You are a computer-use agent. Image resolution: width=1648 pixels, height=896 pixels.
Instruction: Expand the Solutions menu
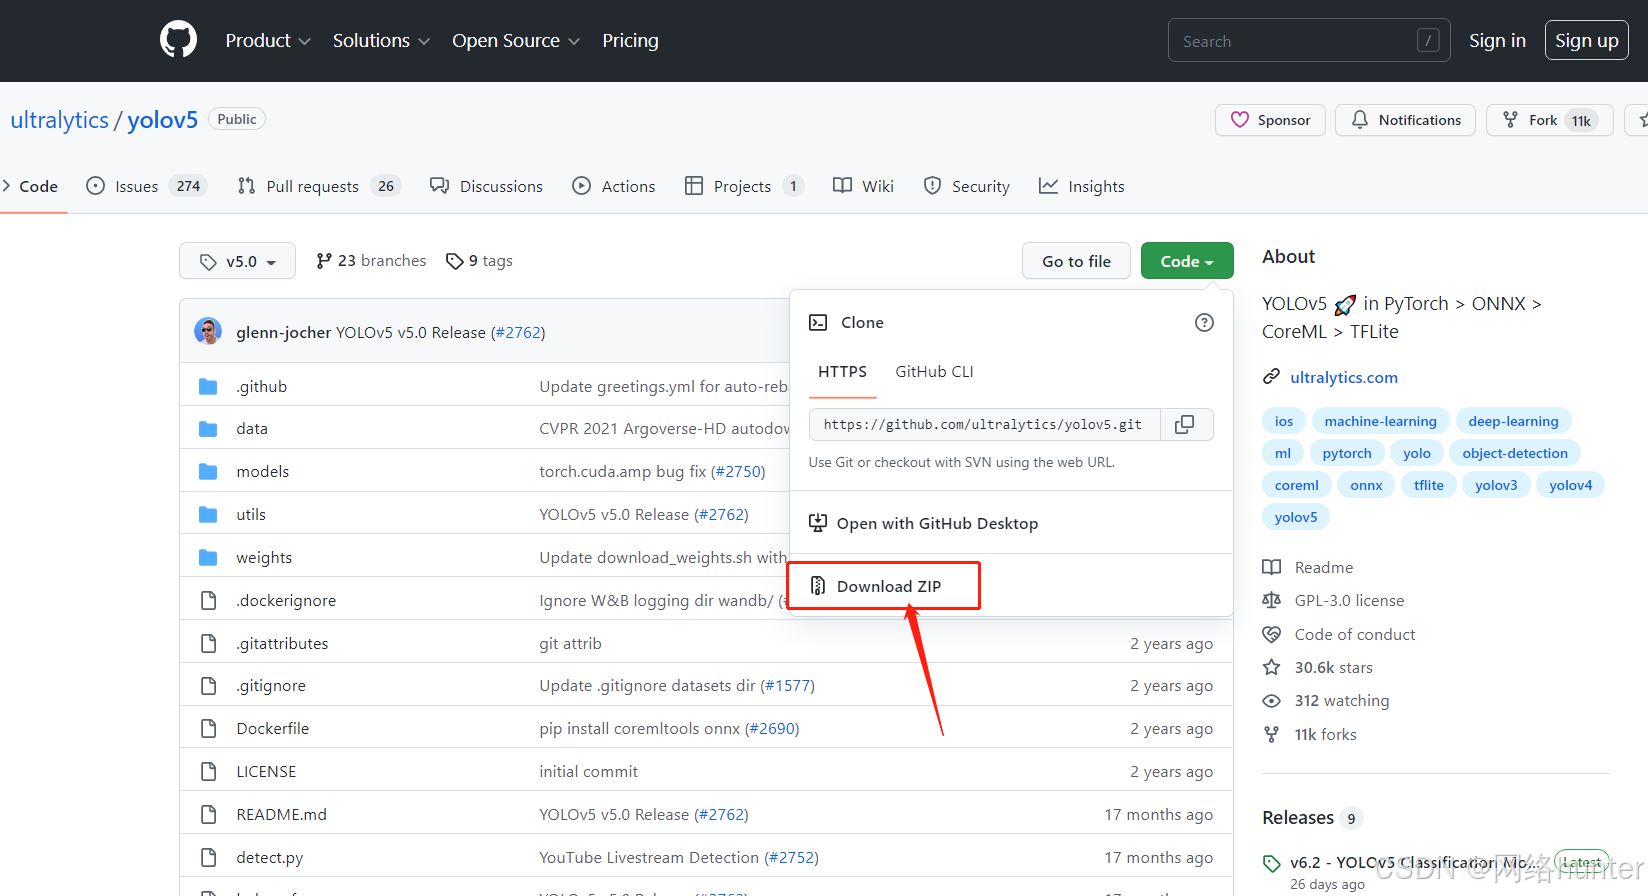tap(381, 41)
